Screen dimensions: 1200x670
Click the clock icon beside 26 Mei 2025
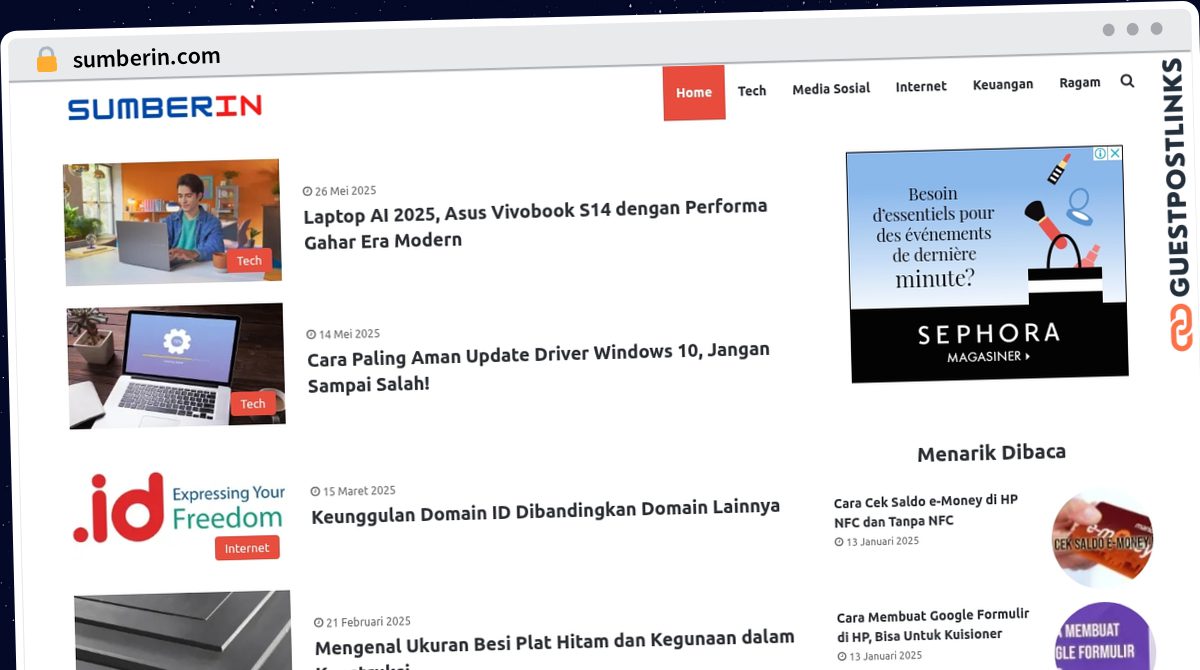tap(307, 190)
